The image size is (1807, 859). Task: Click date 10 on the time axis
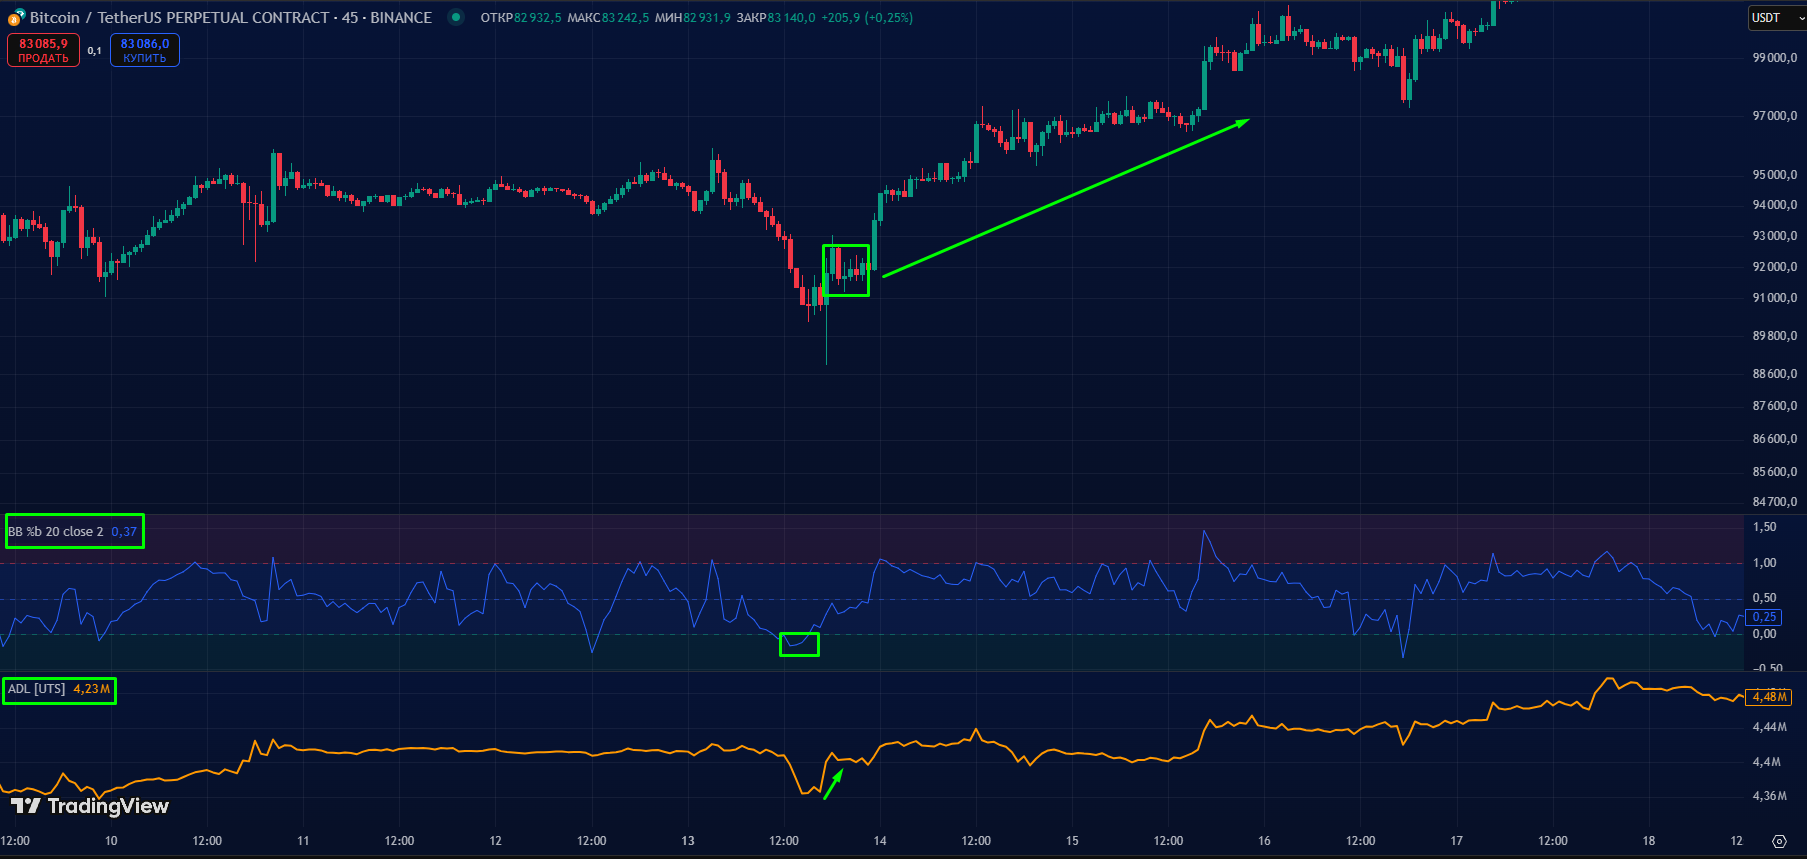click(x=111, y=841)
